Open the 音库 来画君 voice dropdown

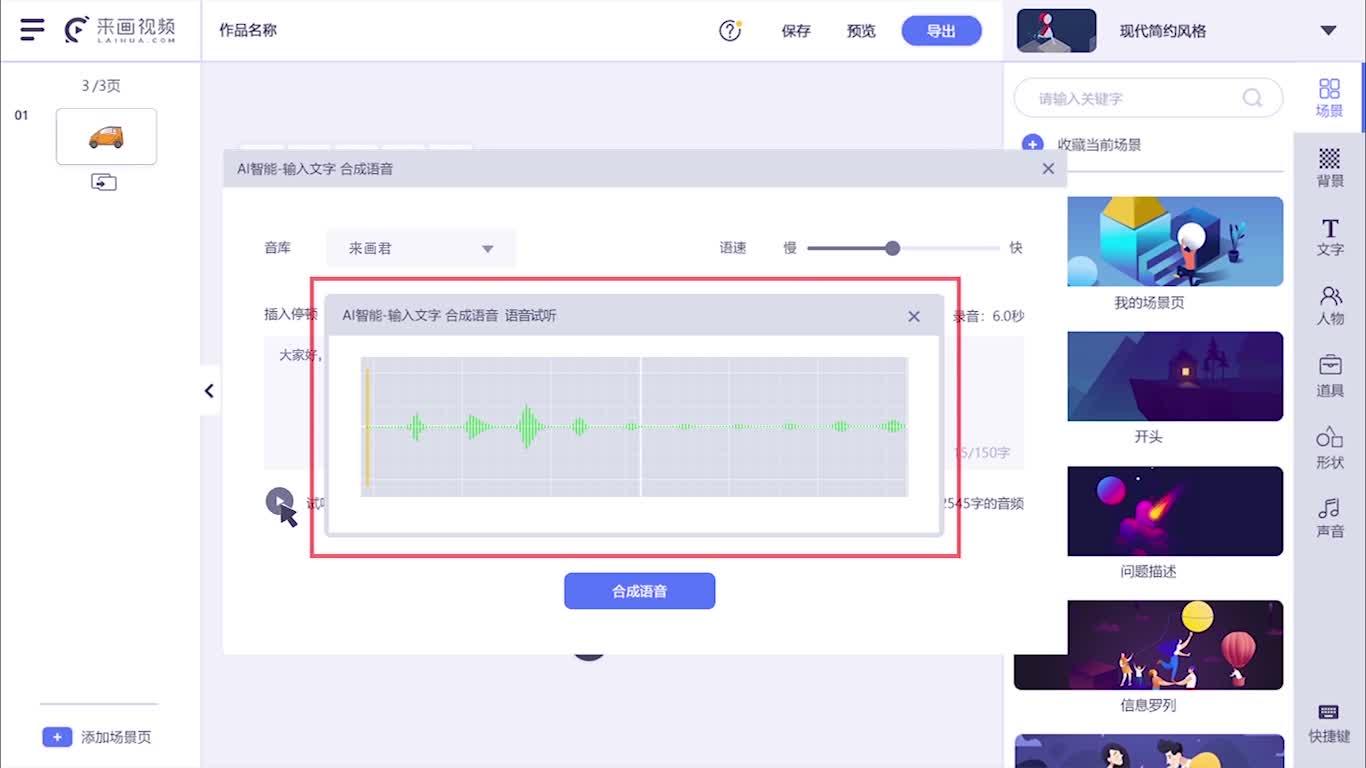coord(421,248)
